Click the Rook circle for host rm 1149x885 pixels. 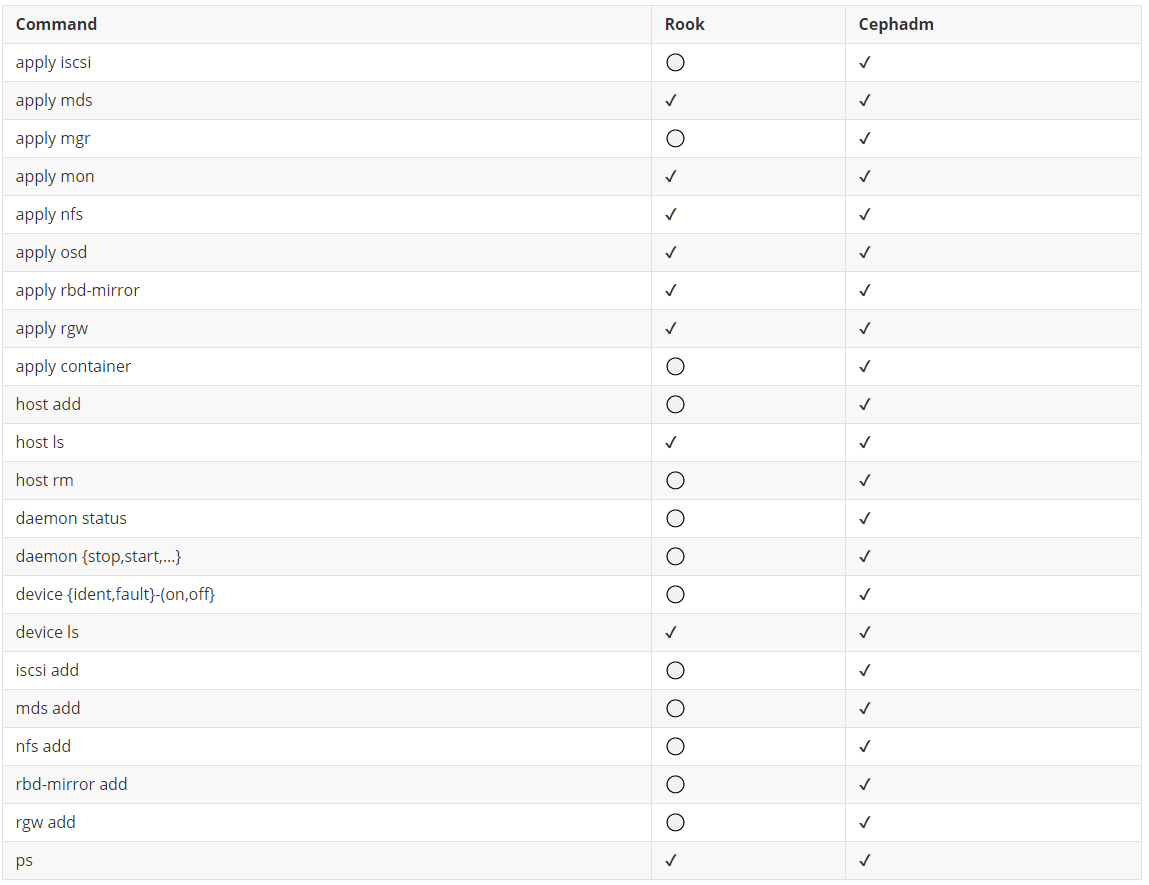click(675, 481)
